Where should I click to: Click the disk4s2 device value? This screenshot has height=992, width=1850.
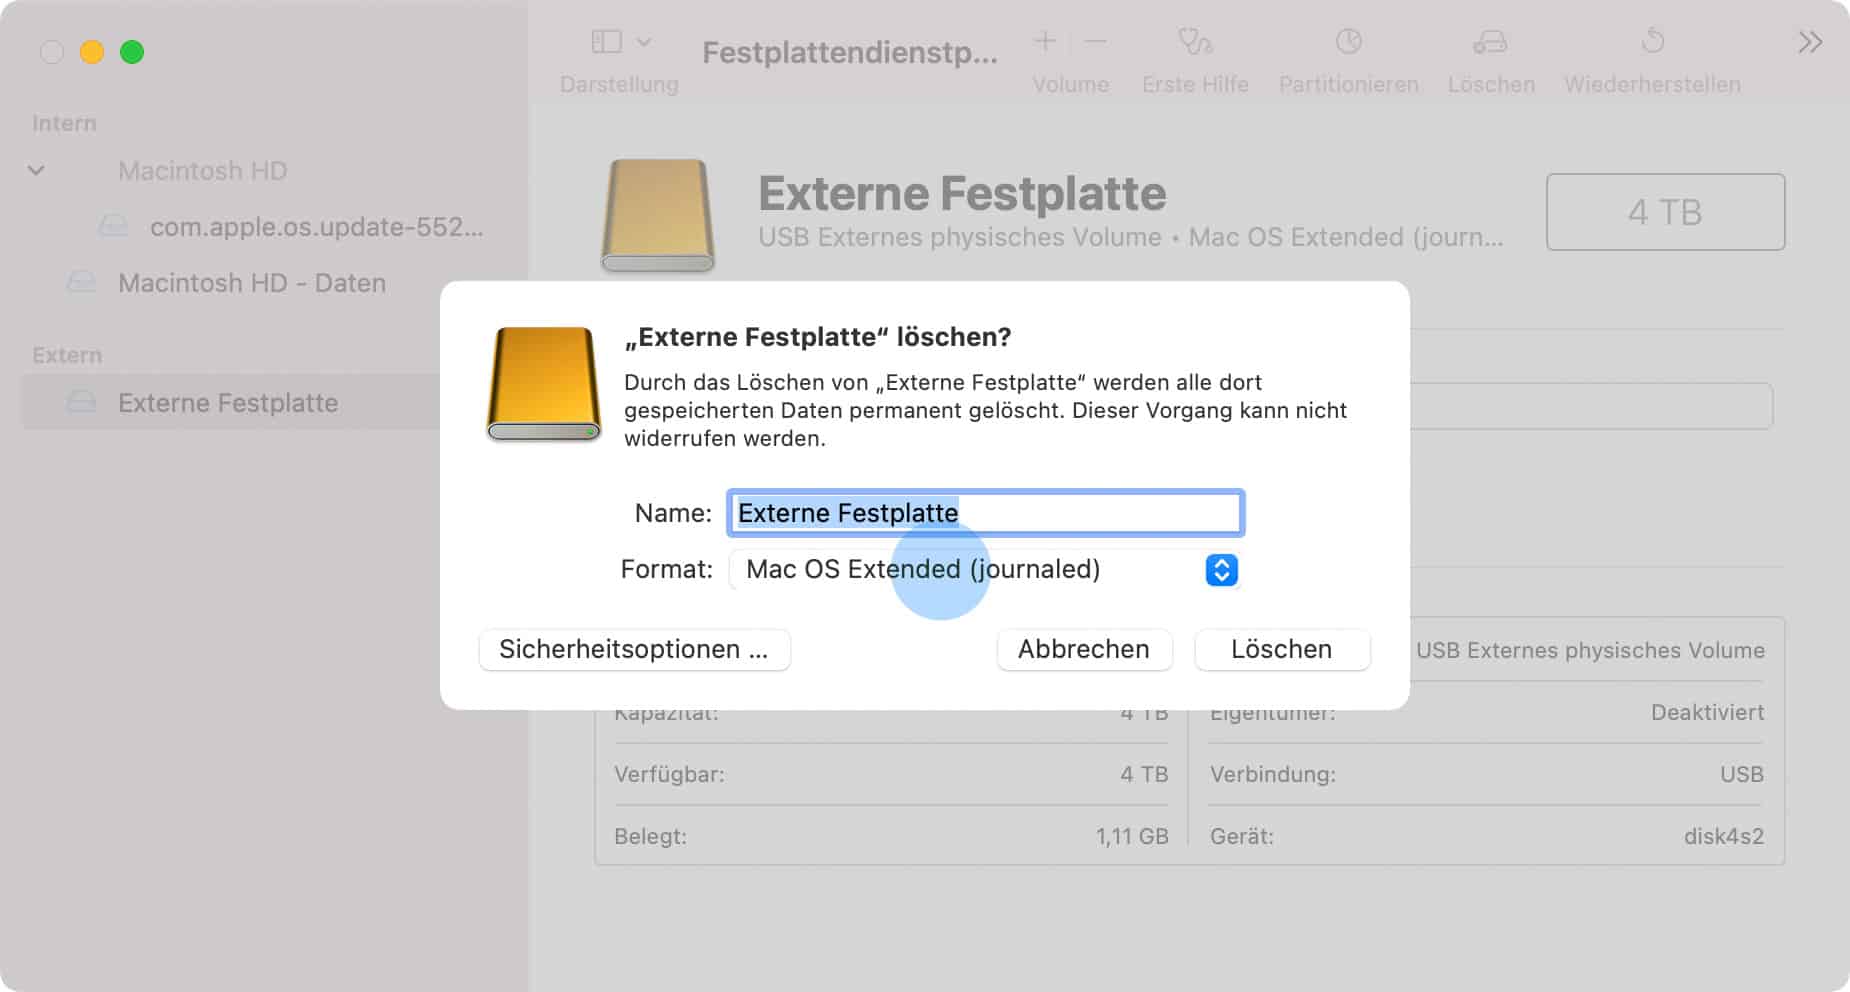tap(1724, 836)
